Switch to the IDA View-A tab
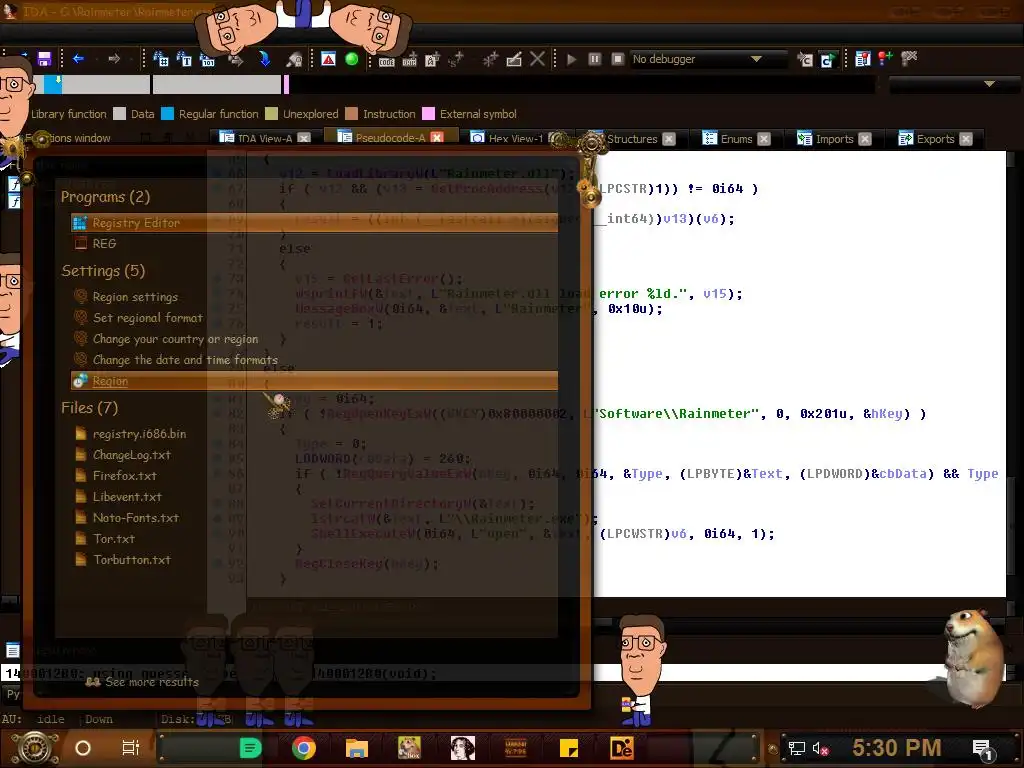1024x768 pixels. coord(264,138)
